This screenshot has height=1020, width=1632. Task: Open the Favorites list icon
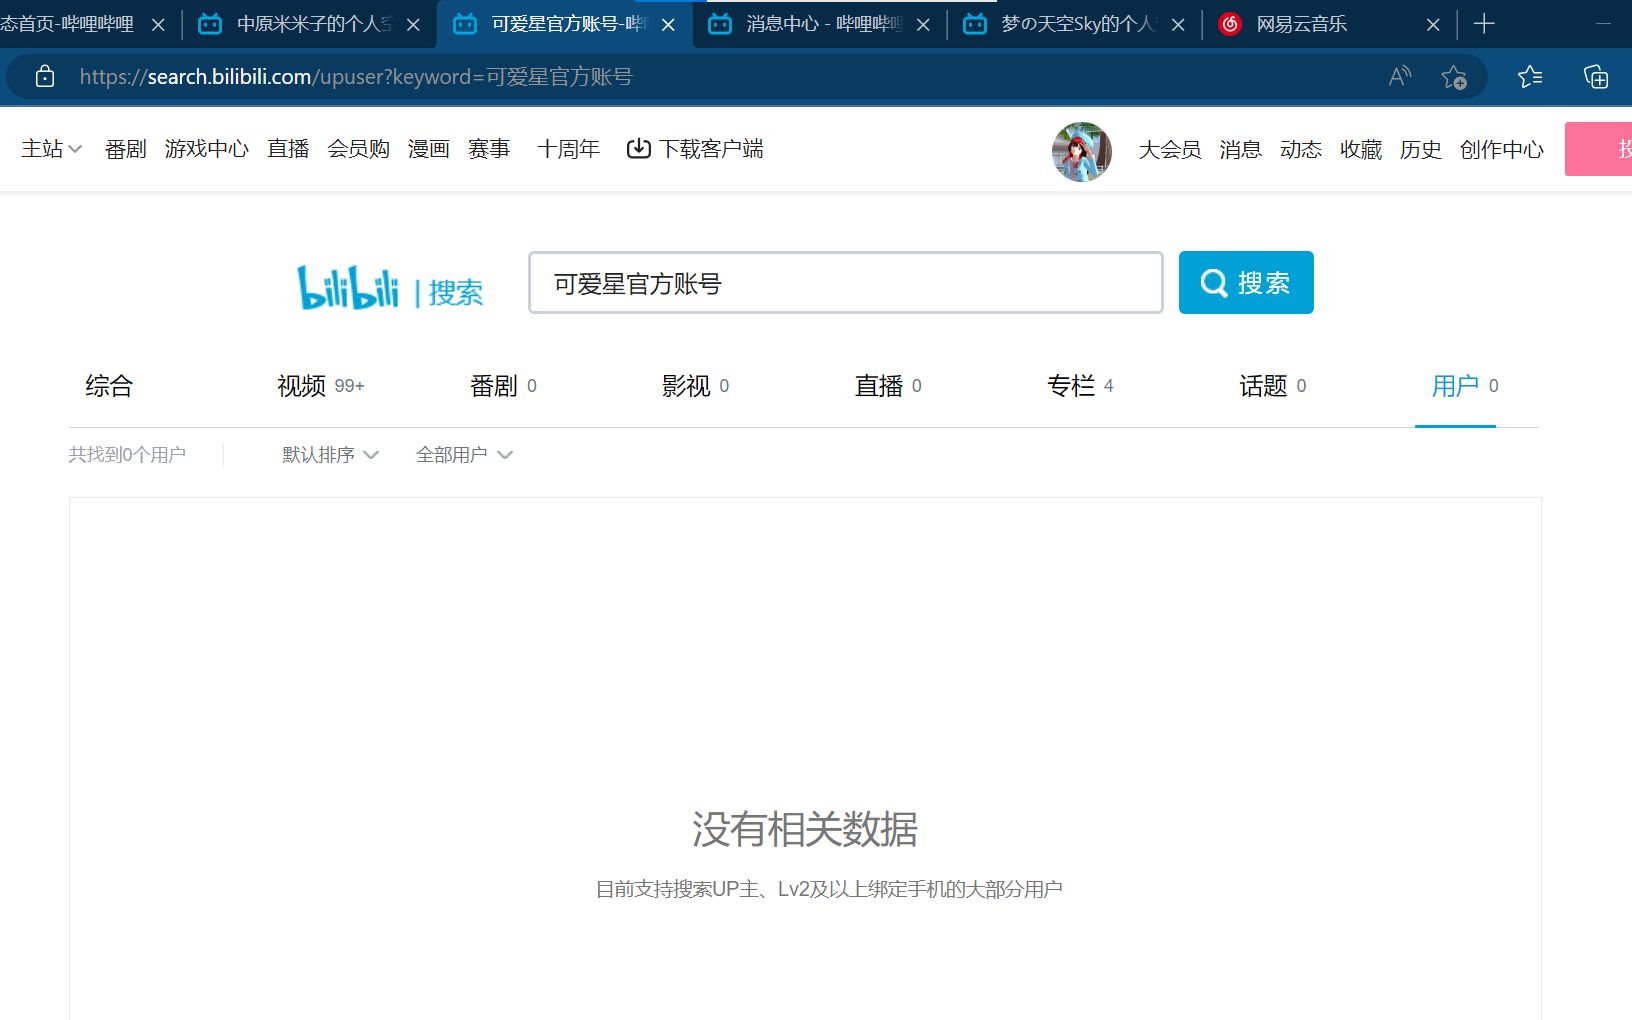pos(1530,76)
